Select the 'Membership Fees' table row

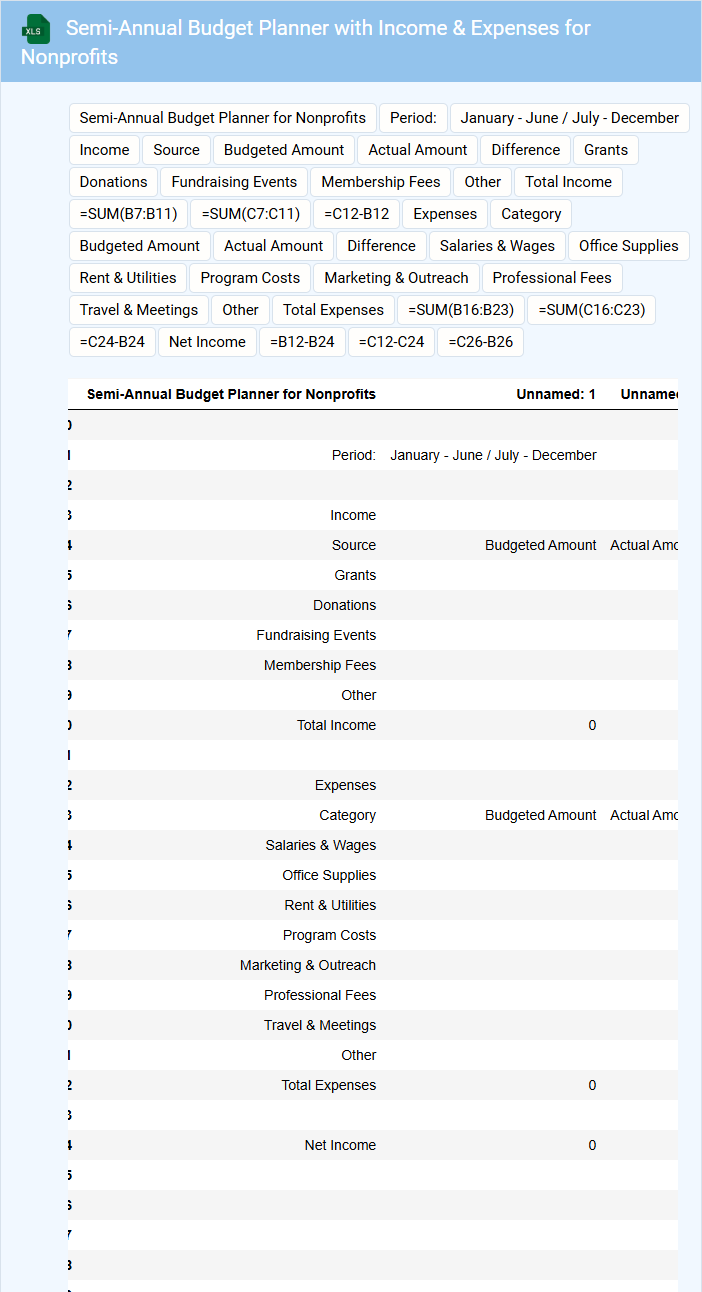373,665
